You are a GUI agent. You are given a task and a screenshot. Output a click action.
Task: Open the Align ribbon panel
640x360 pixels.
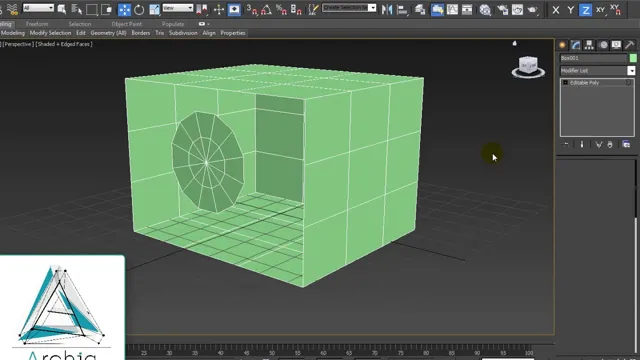click(209, 33)
